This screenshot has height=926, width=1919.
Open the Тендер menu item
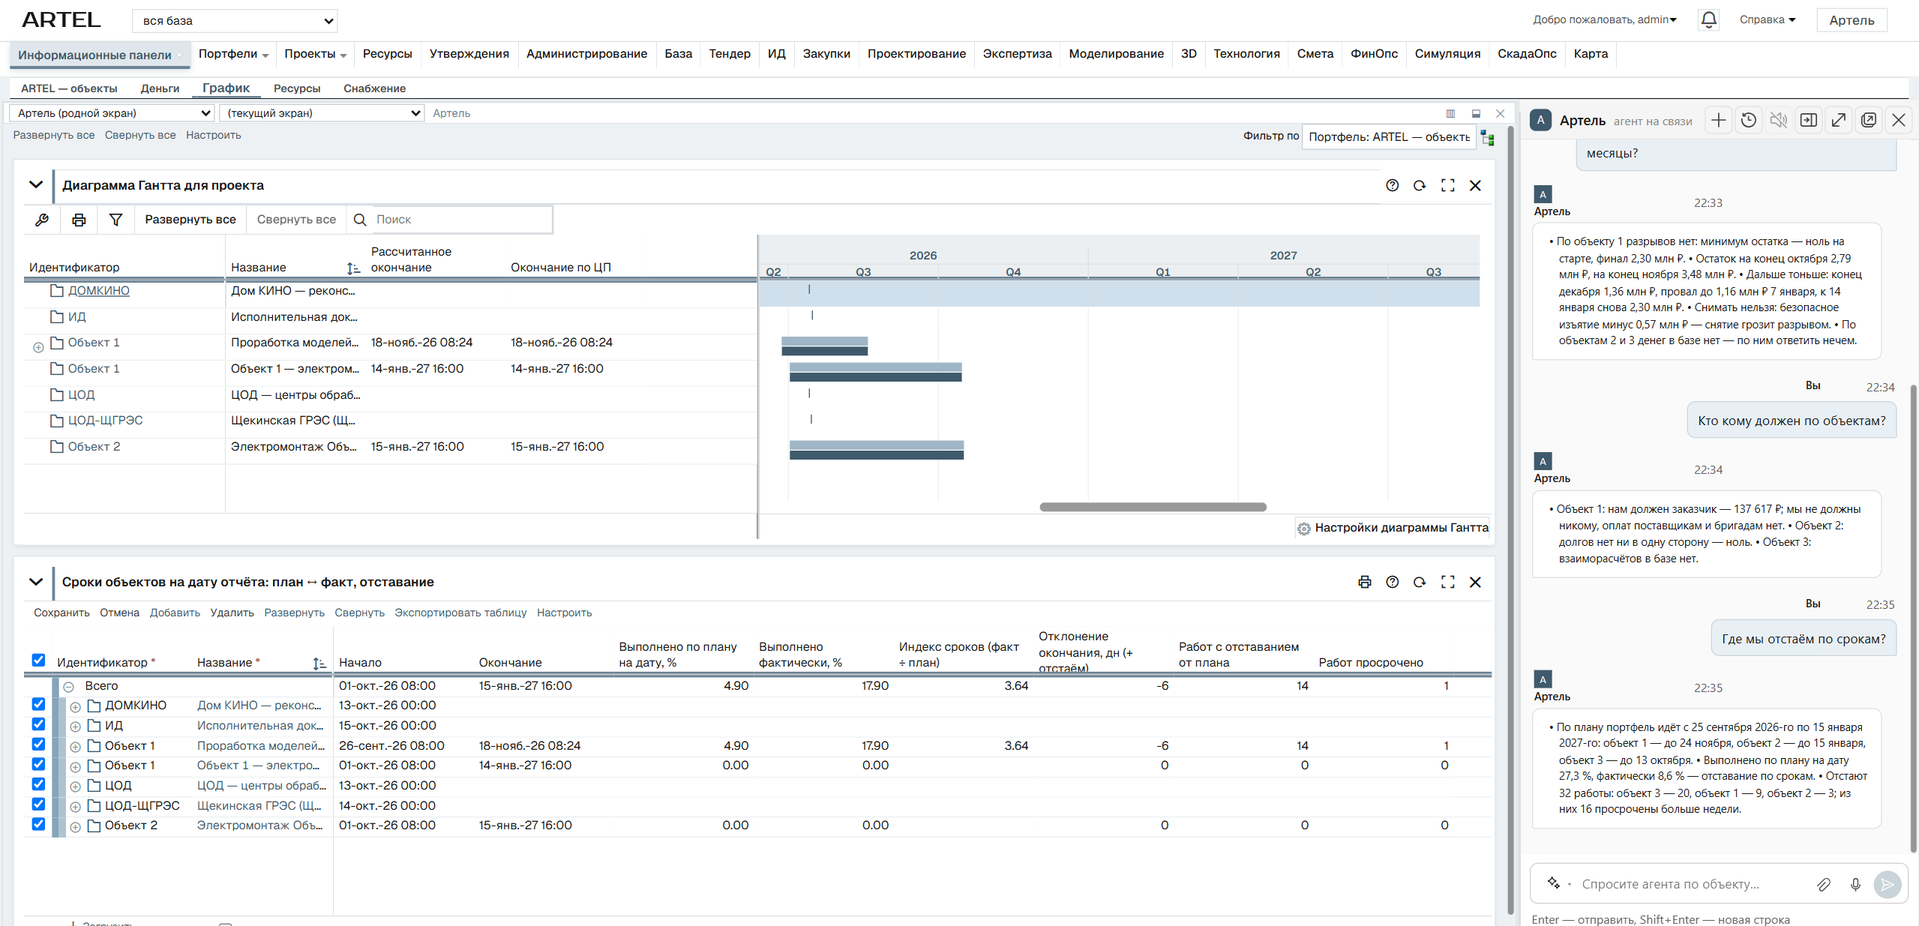[x=729, y=54]
